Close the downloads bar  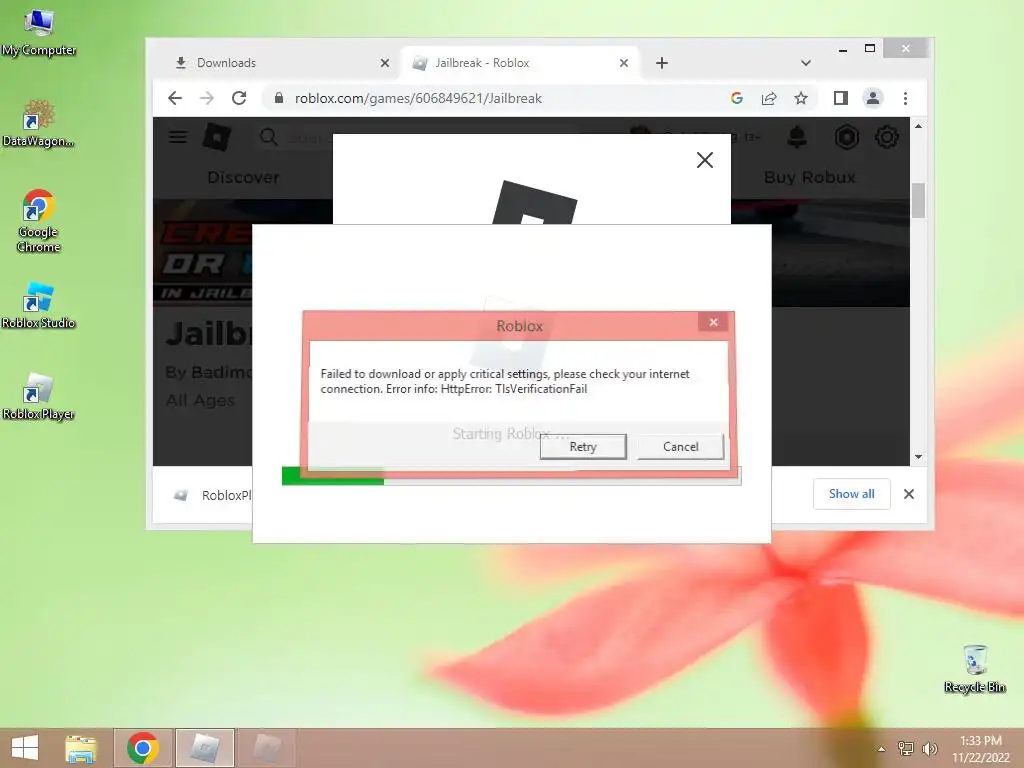(908, 494)
